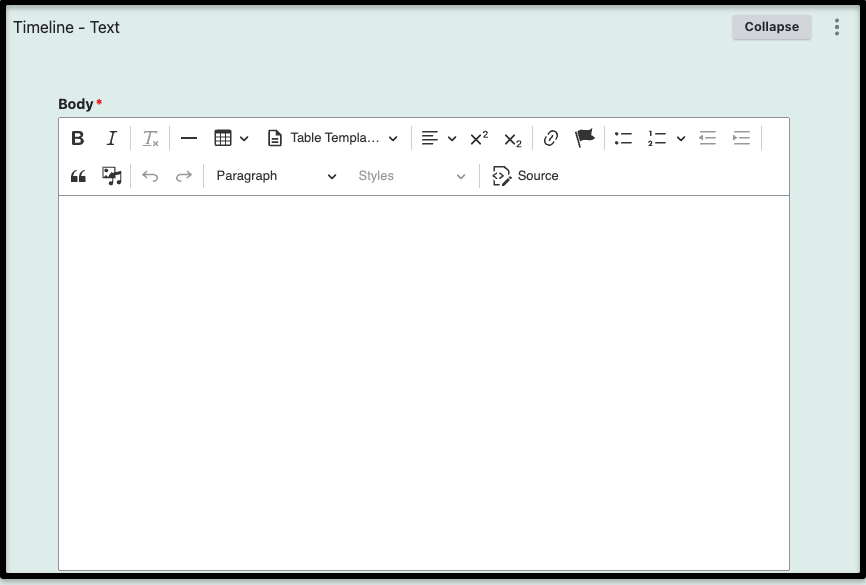Toggle bold formatting
Image resolution: width=866 pixels, height=585 pixels.
[x=78, y=138]
